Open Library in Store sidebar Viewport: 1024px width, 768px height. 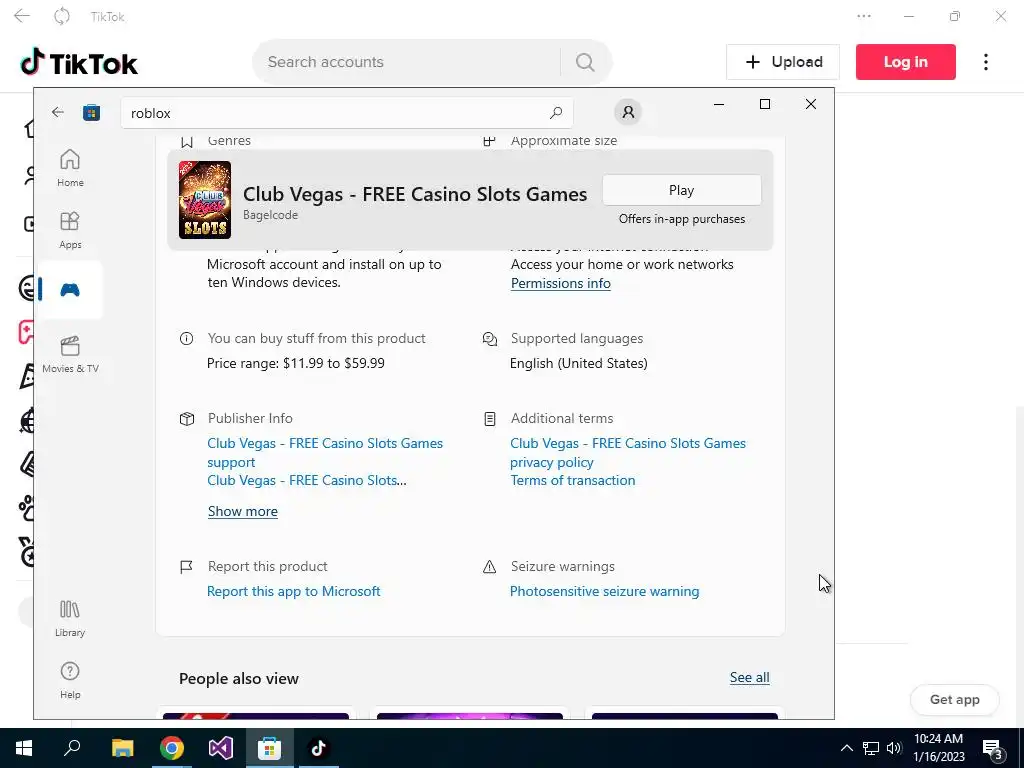[x=70, y=618]
